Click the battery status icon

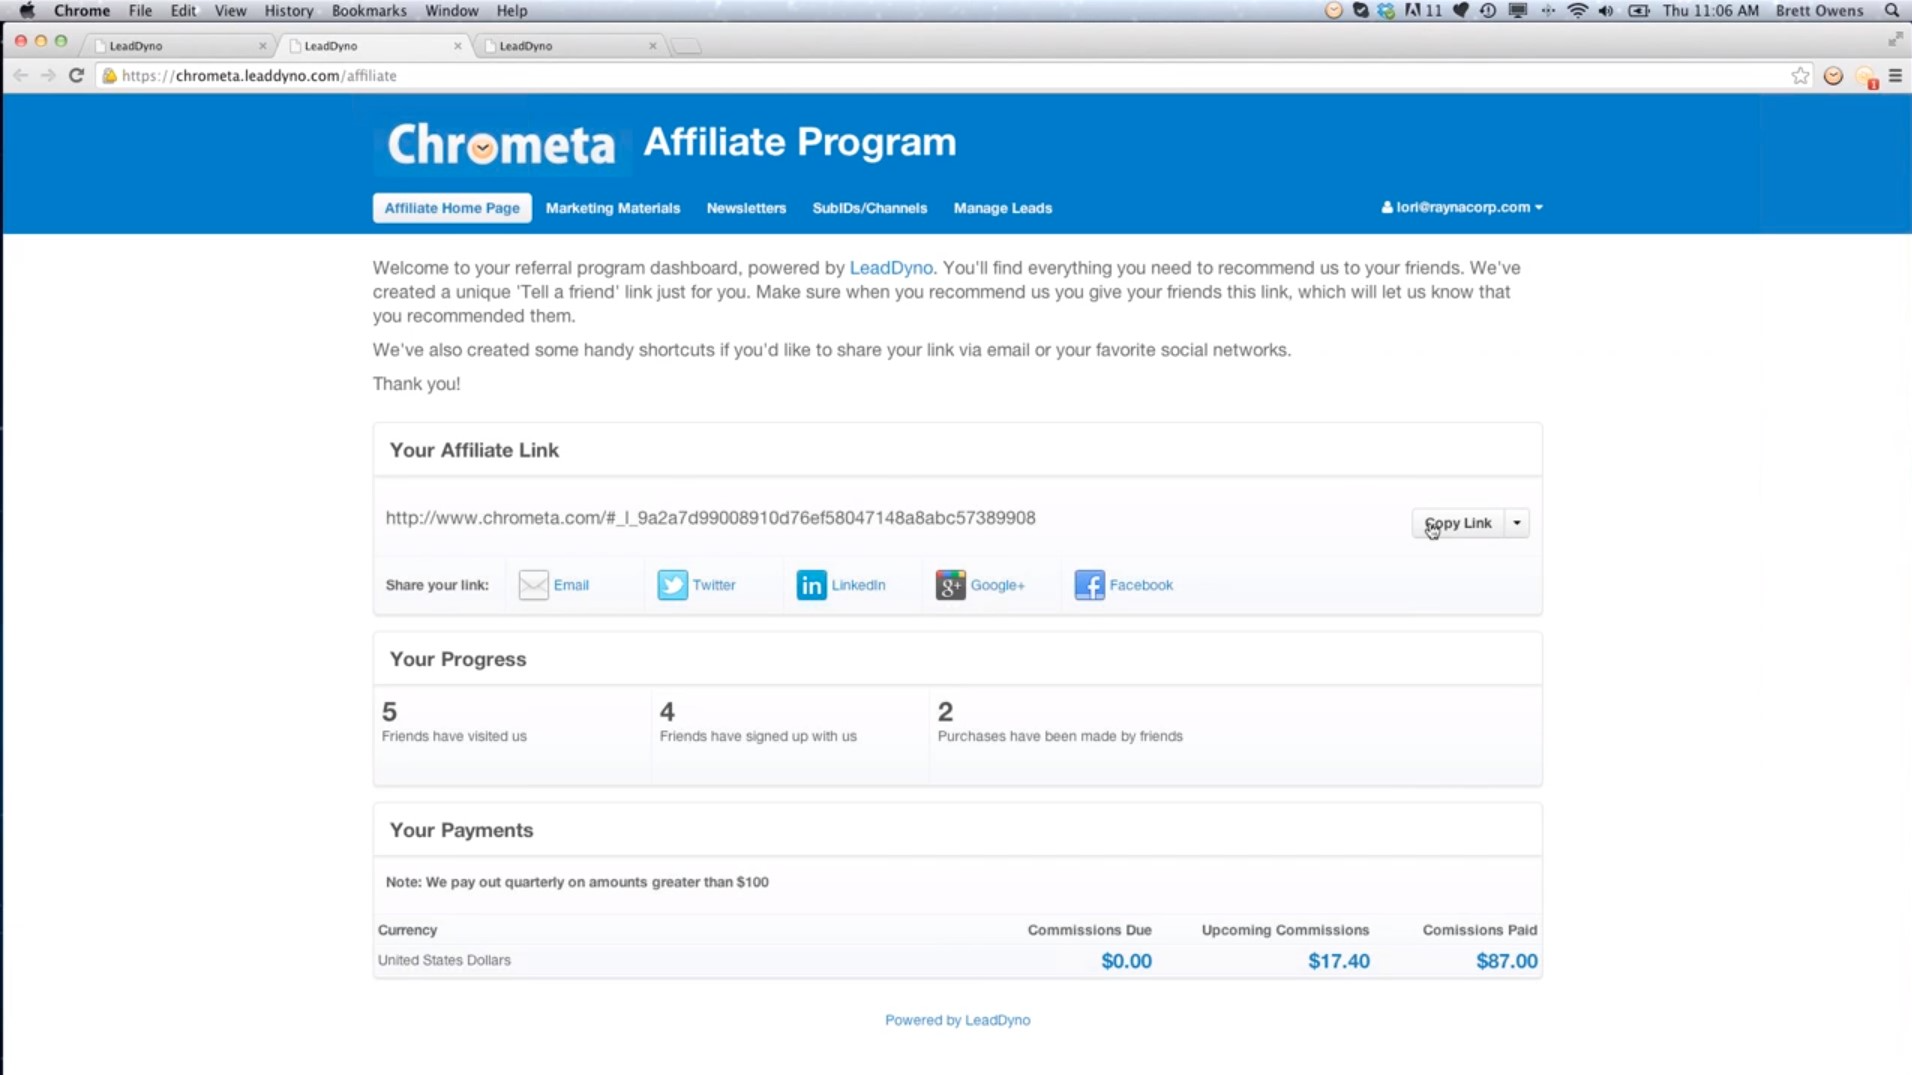(1639, 11)
